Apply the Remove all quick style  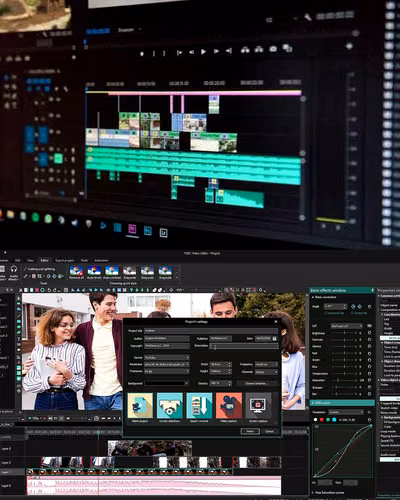(76, 272)
